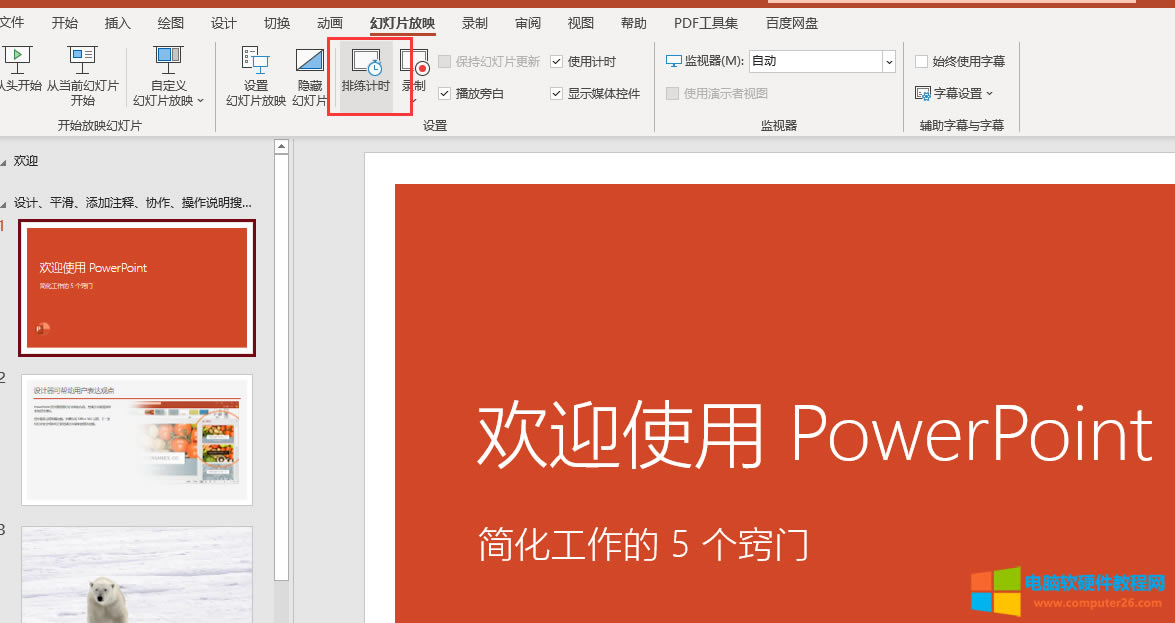Toggle the Use Timings (使用计时) checkbox
The image size is (1175, 623).
click(557, 62)
